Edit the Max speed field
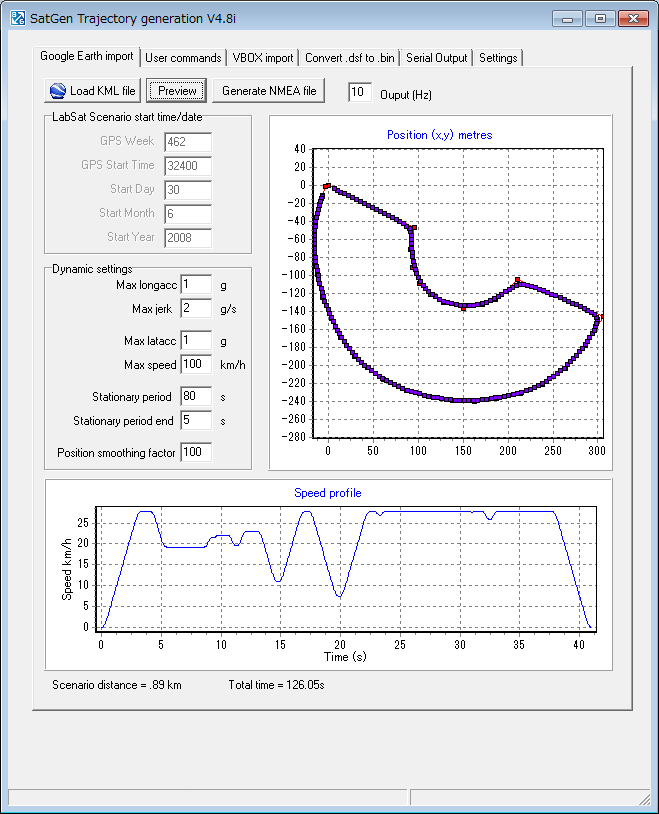Screen dimensions: 659x814 click(x=195, y=364)
